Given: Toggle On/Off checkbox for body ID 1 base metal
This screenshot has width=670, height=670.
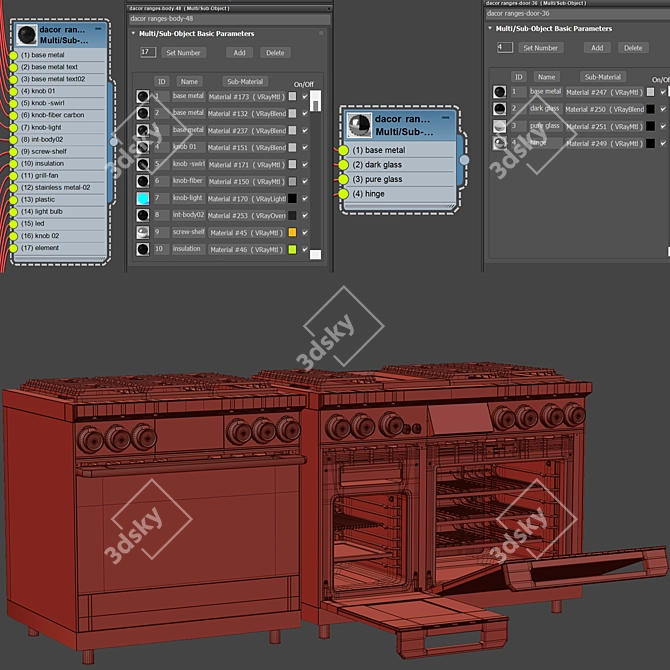Looking at the screenshot, I should (x=305, y=97).
